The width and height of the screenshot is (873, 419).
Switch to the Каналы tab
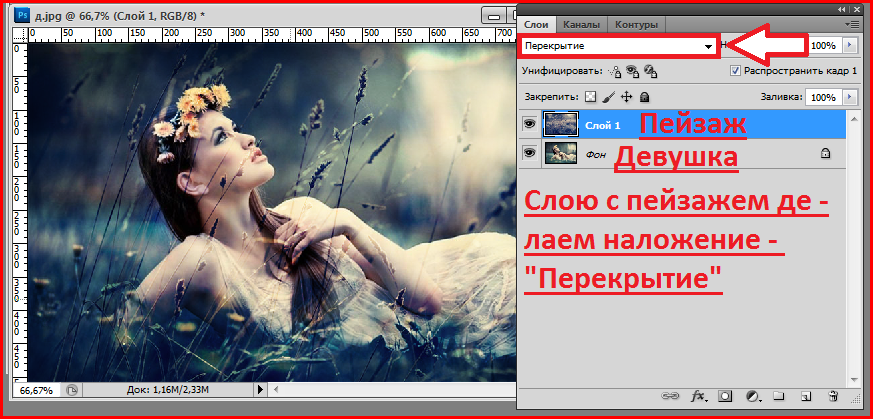click(581, 24)
